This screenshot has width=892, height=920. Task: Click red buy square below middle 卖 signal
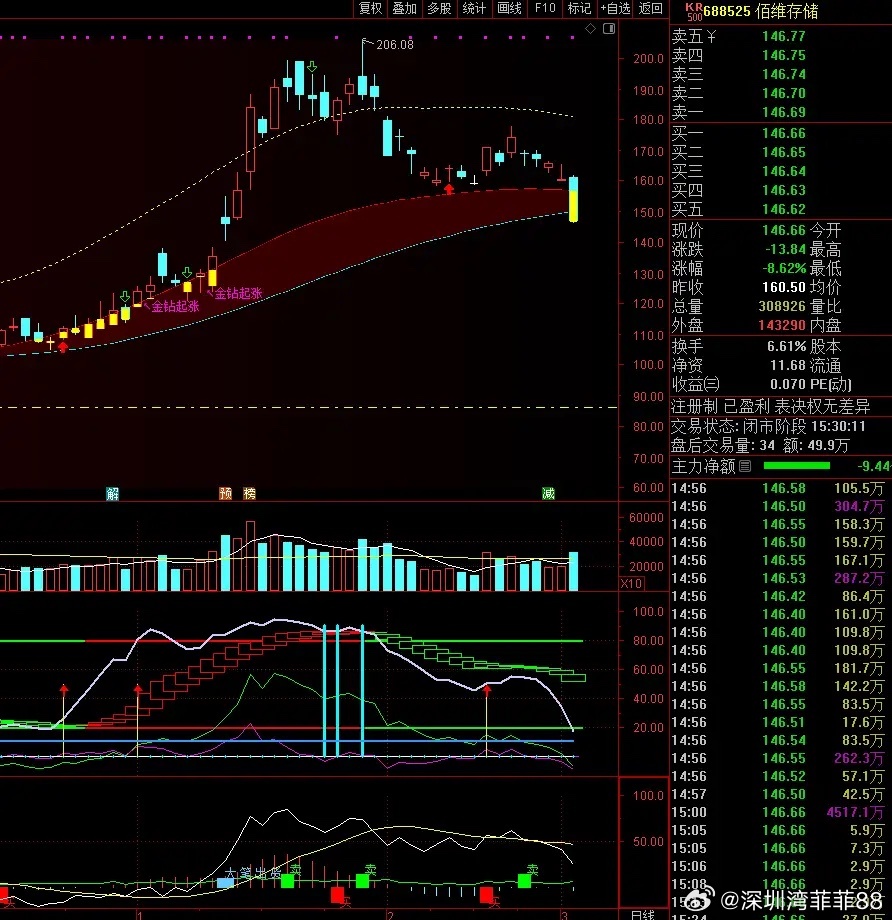(x=337, y=895)
